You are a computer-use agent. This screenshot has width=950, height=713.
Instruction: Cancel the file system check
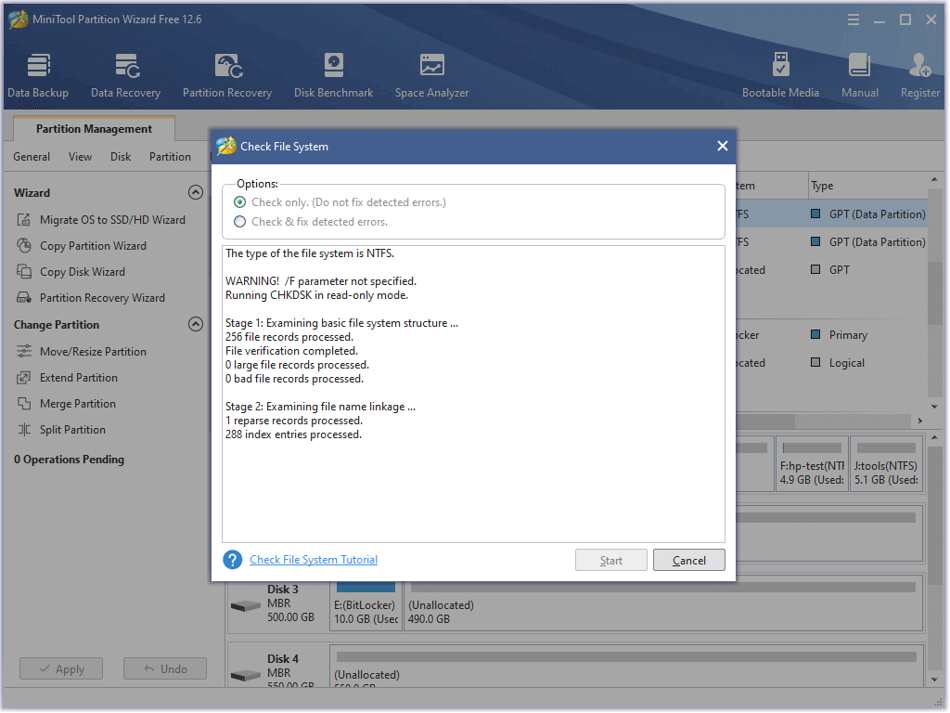(x=689, y=560)
